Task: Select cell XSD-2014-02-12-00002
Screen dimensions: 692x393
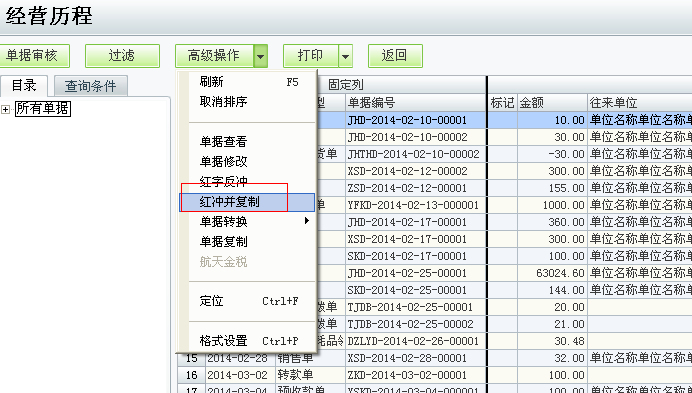Action: (416, 171)
